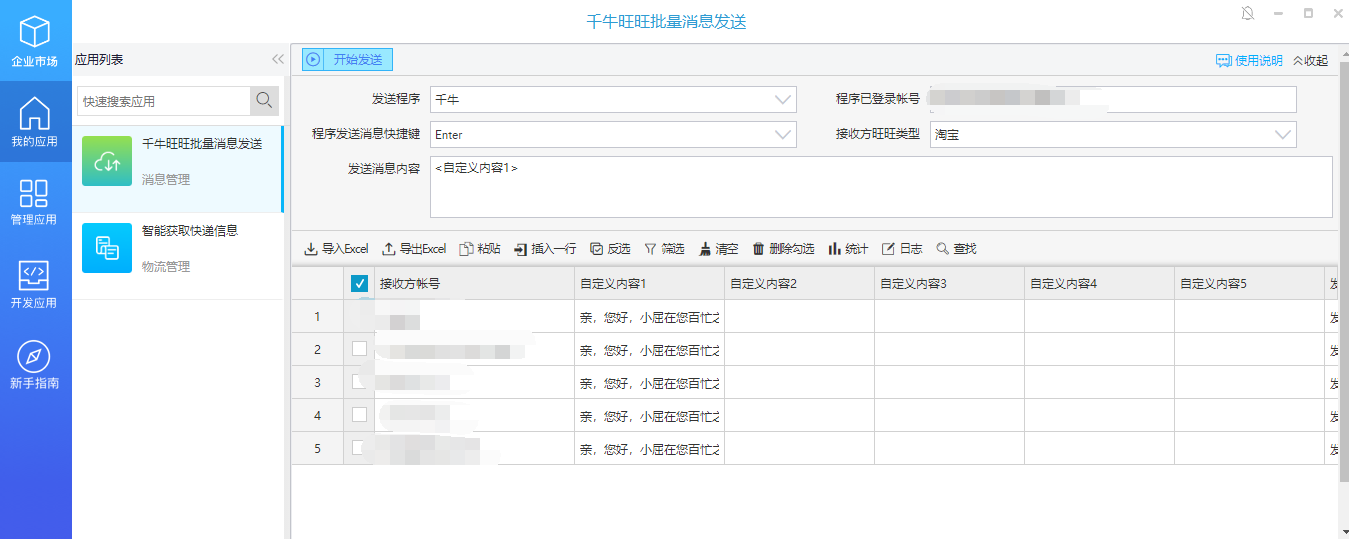
Task: Focus the 快速搜索应用 search box
Action: [x=163, y=100]
